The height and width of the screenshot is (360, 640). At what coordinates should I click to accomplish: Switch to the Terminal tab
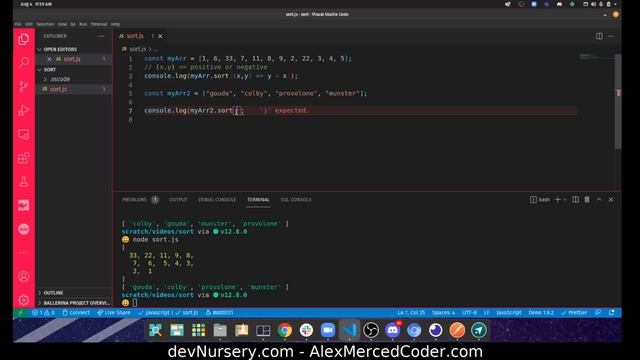[x=258, y=200]
